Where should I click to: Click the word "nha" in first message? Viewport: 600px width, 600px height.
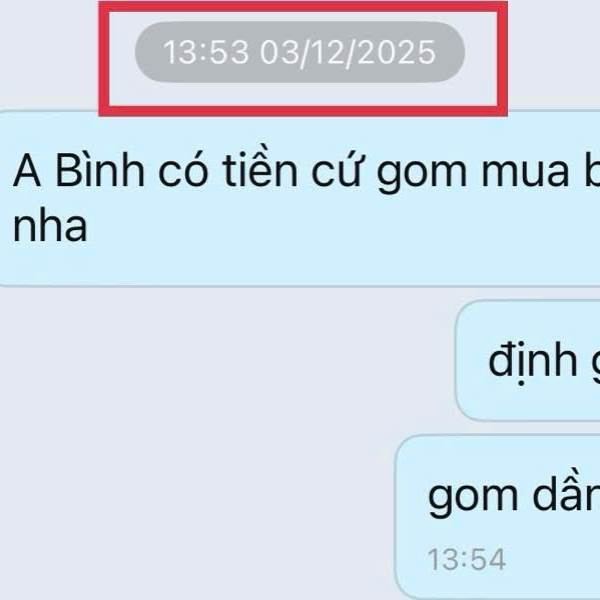50,226
